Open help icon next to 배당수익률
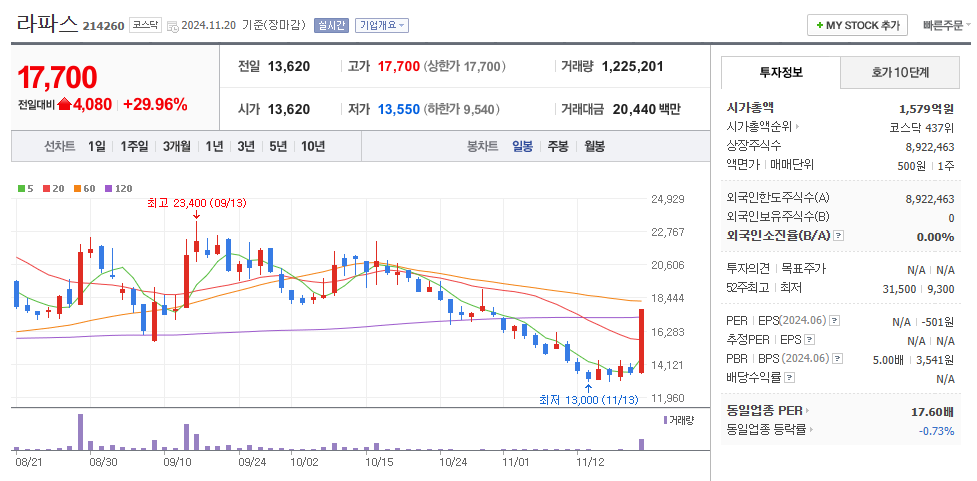Screen dimensions: 977x481 tap(789, 378)
